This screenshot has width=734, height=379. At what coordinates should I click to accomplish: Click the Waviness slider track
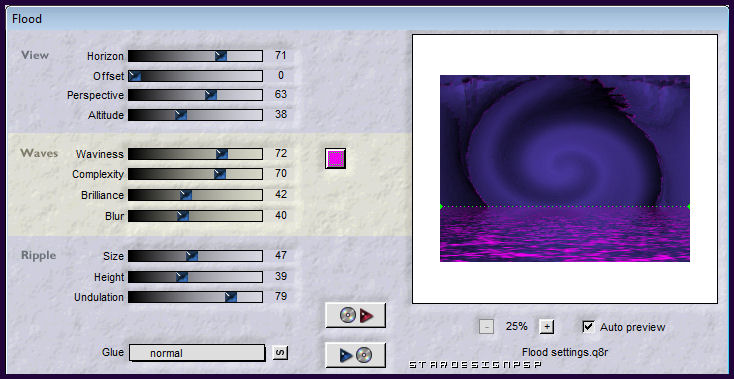click(195, 154)
